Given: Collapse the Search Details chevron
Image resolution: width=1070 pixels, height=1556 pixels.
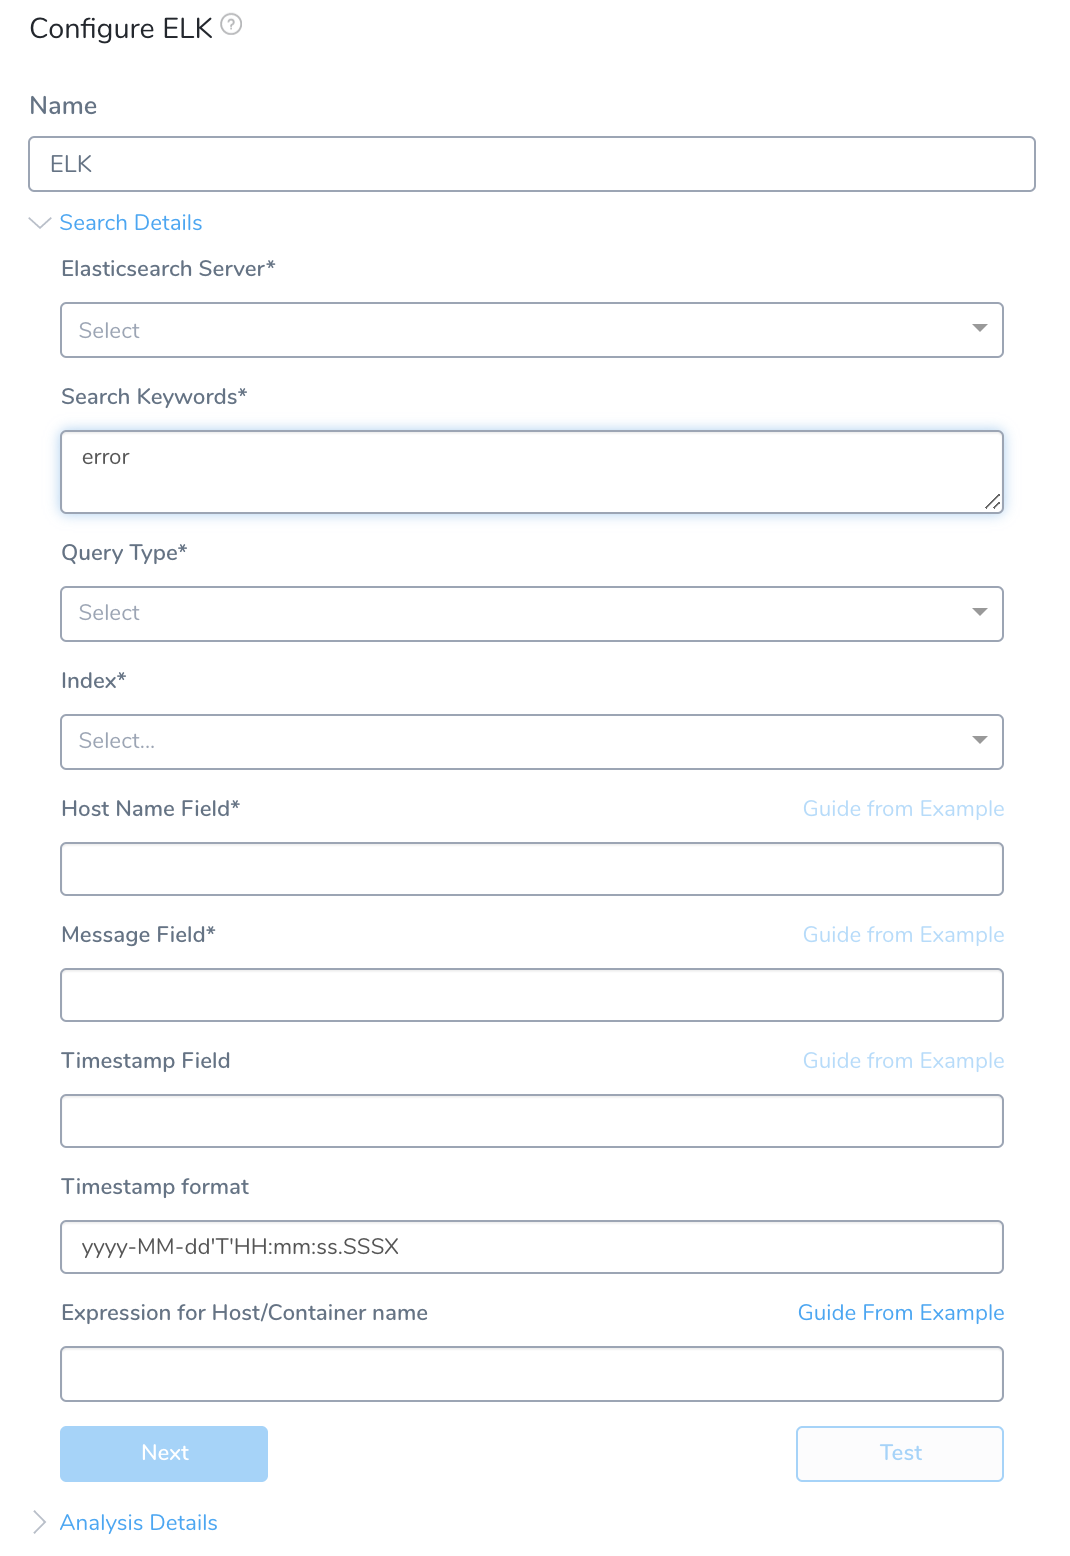Looking at the screenshot, I should (x=40, y=223).
